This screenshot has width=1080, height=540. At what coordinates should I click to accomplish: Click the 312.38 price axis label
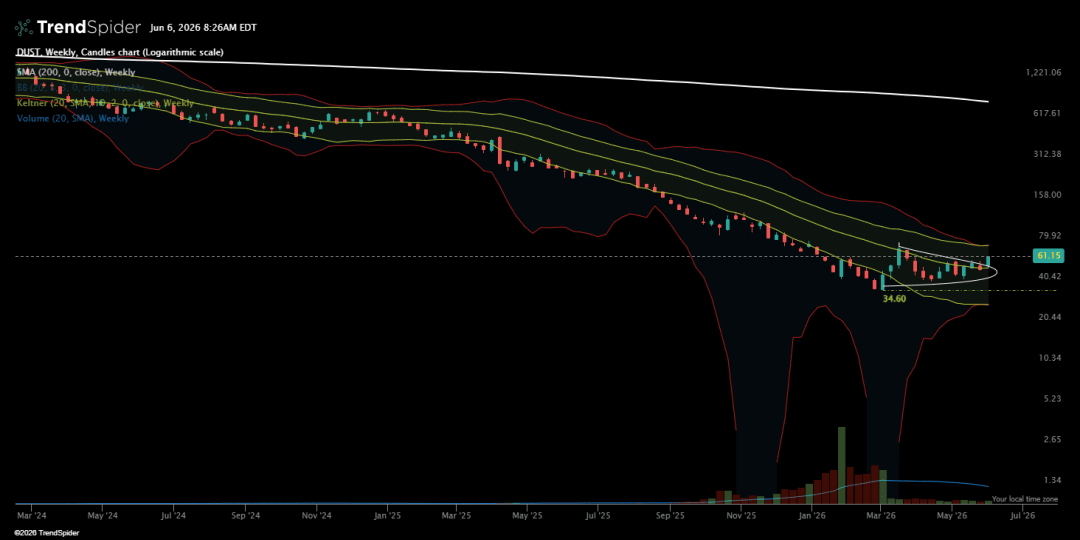point(1047,154)
